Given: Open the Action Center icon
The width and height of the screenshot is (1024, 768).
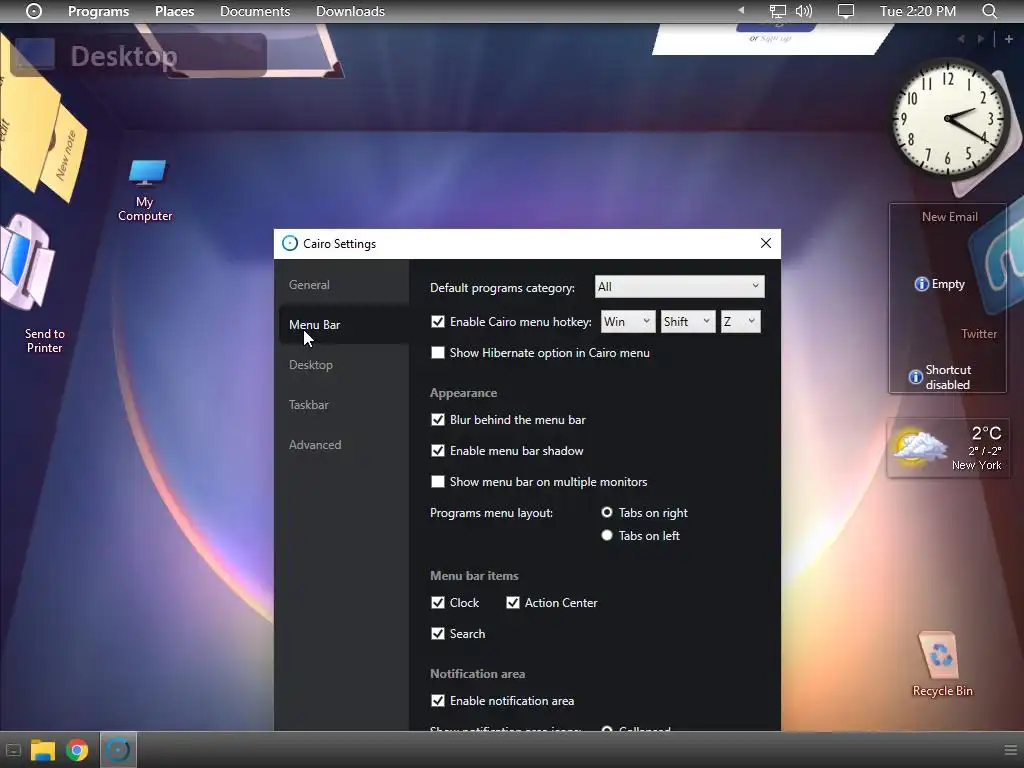Looking at the screenshot, I should point(846,11).
